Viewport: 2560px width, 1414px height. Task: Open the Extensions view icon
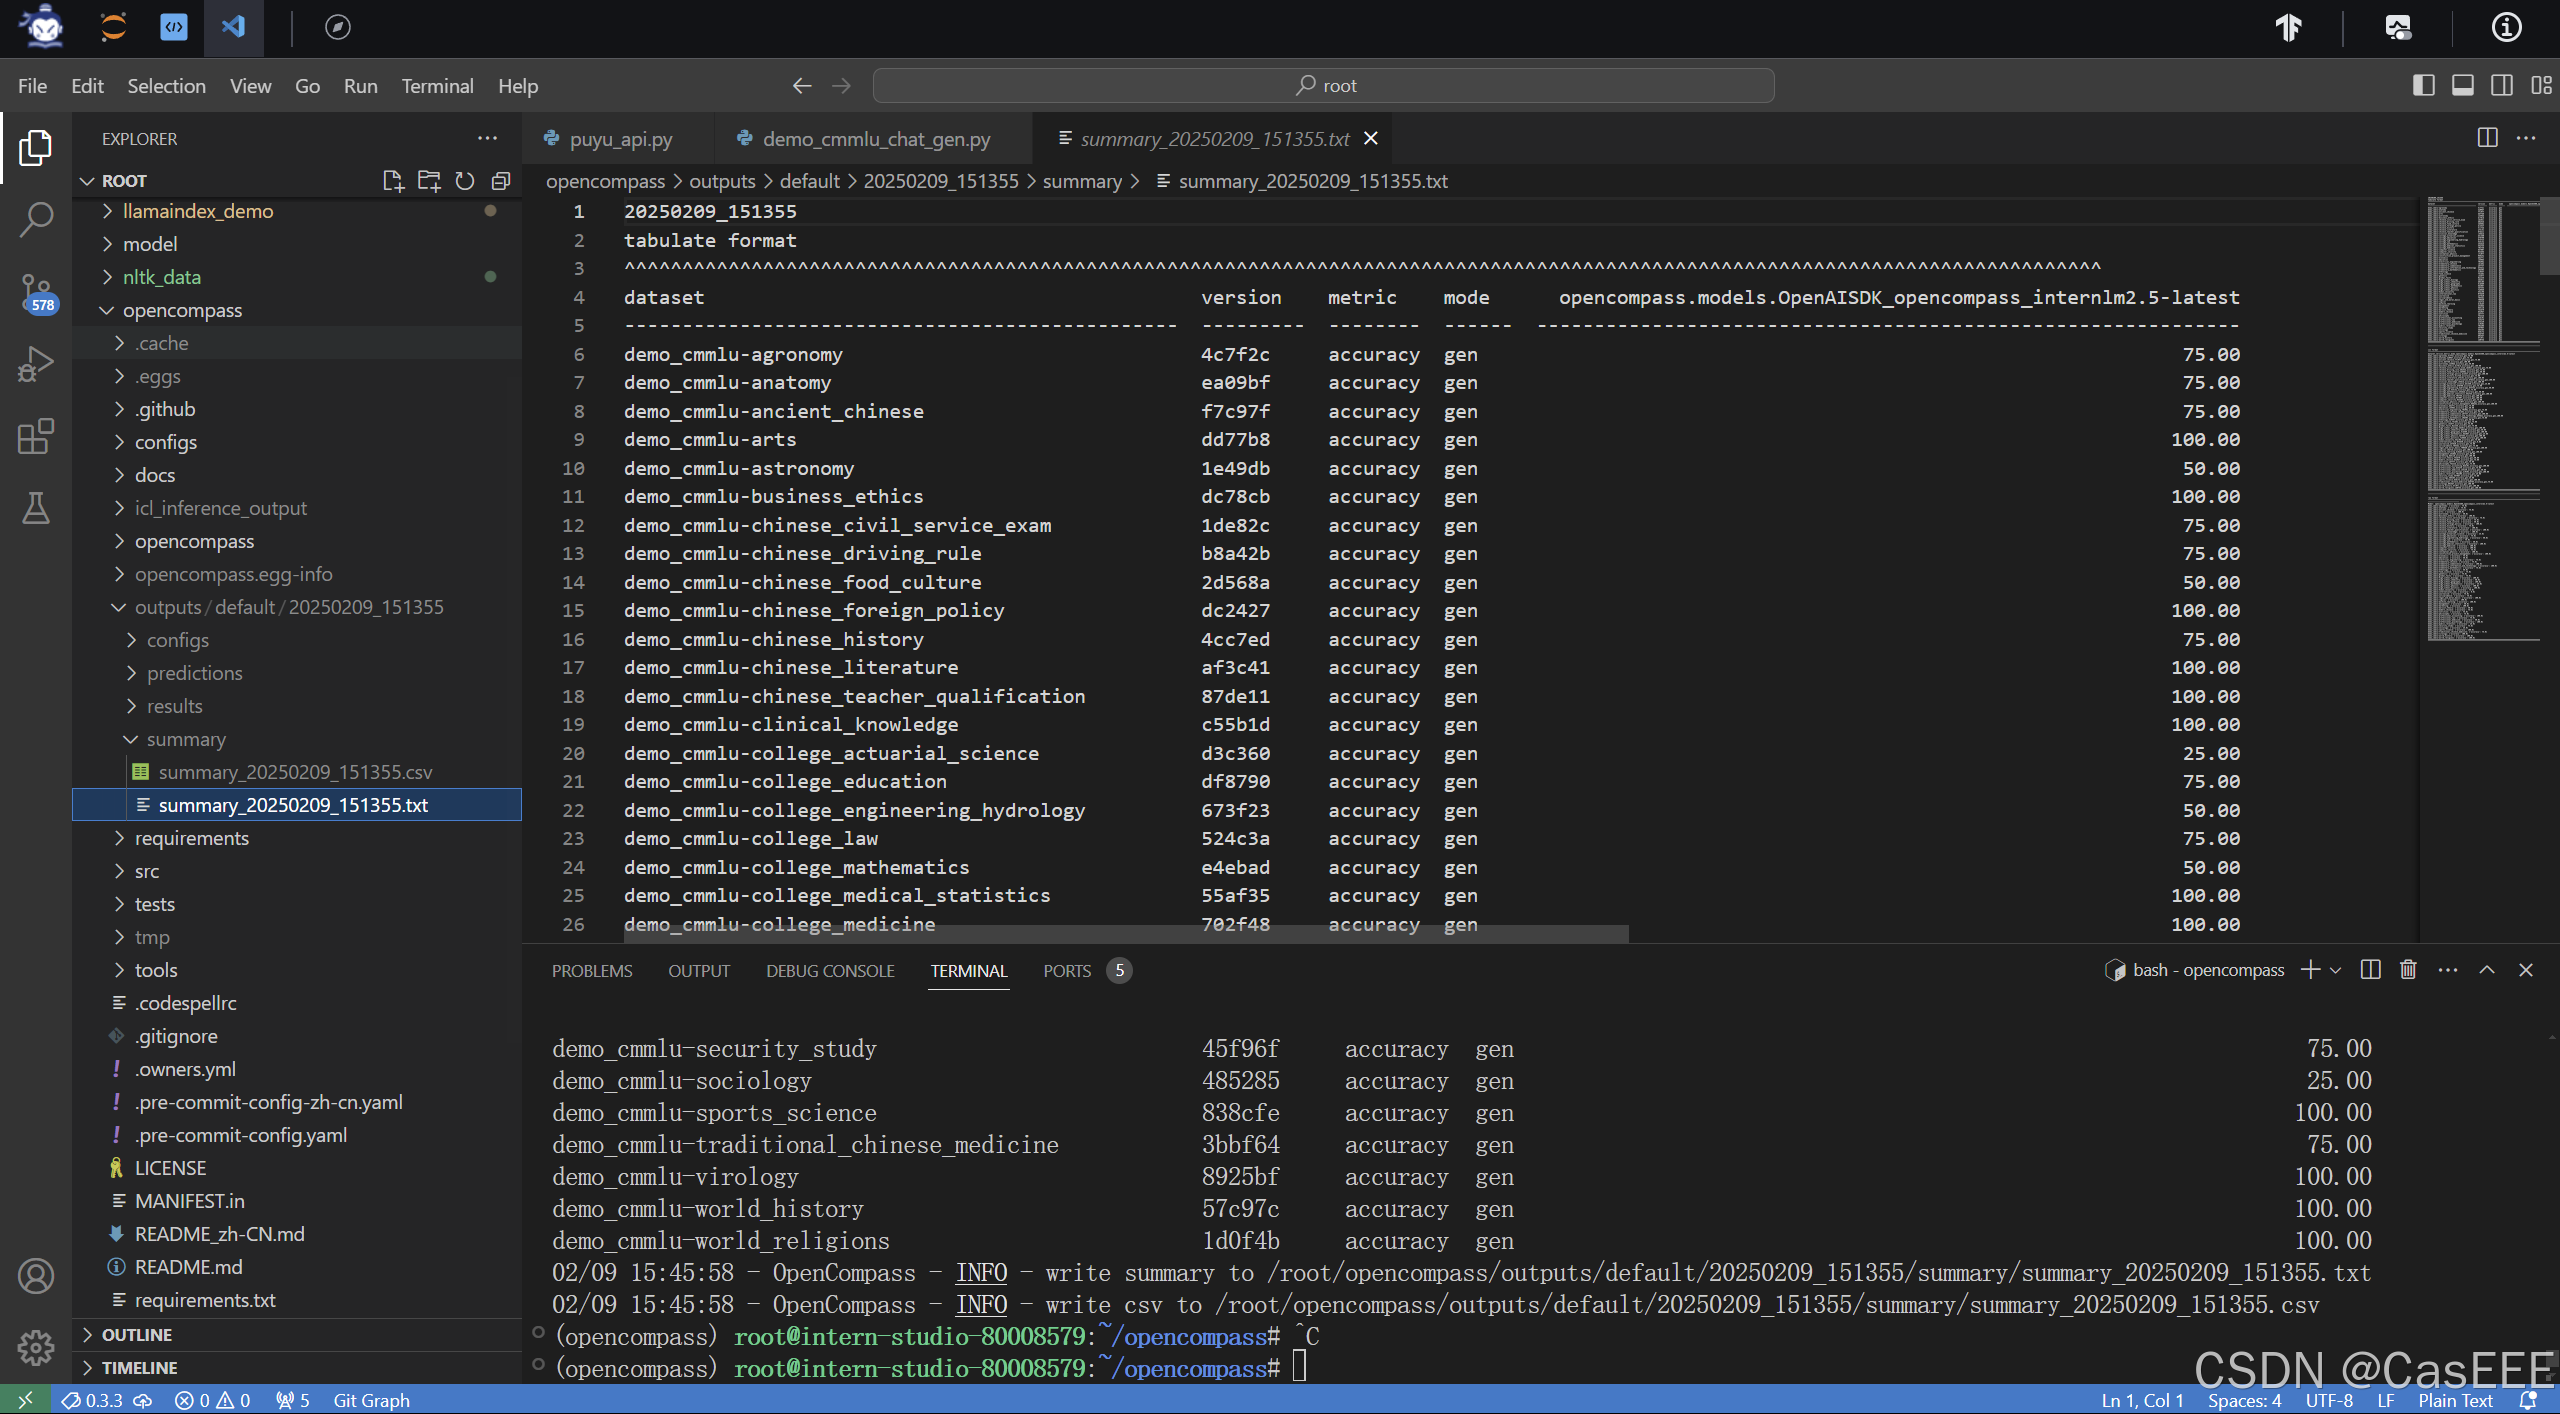[36, 437]
